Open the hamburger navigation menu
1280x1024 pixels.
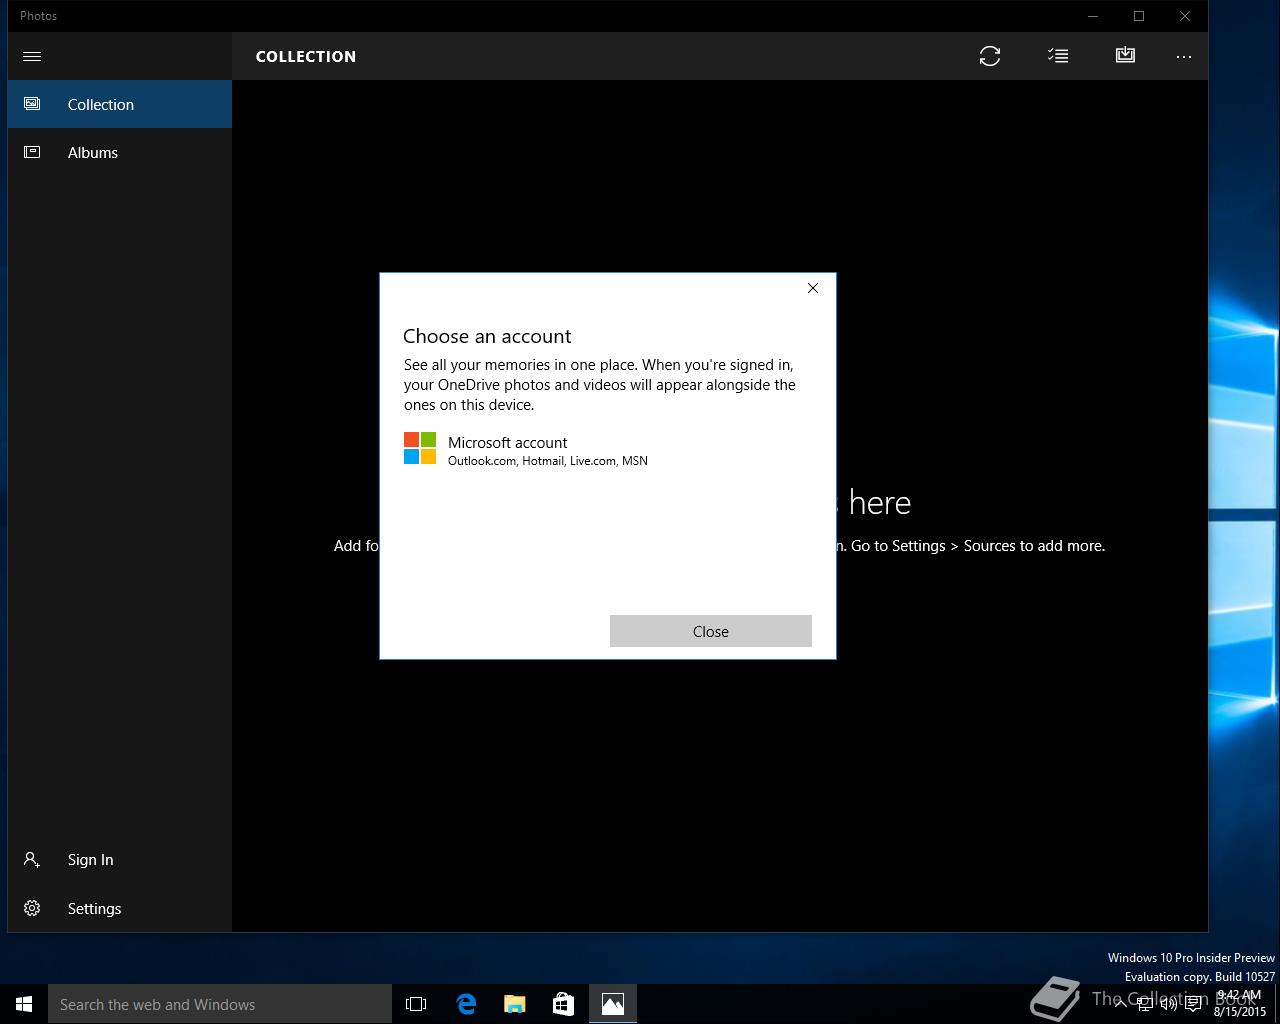point(32,56)
